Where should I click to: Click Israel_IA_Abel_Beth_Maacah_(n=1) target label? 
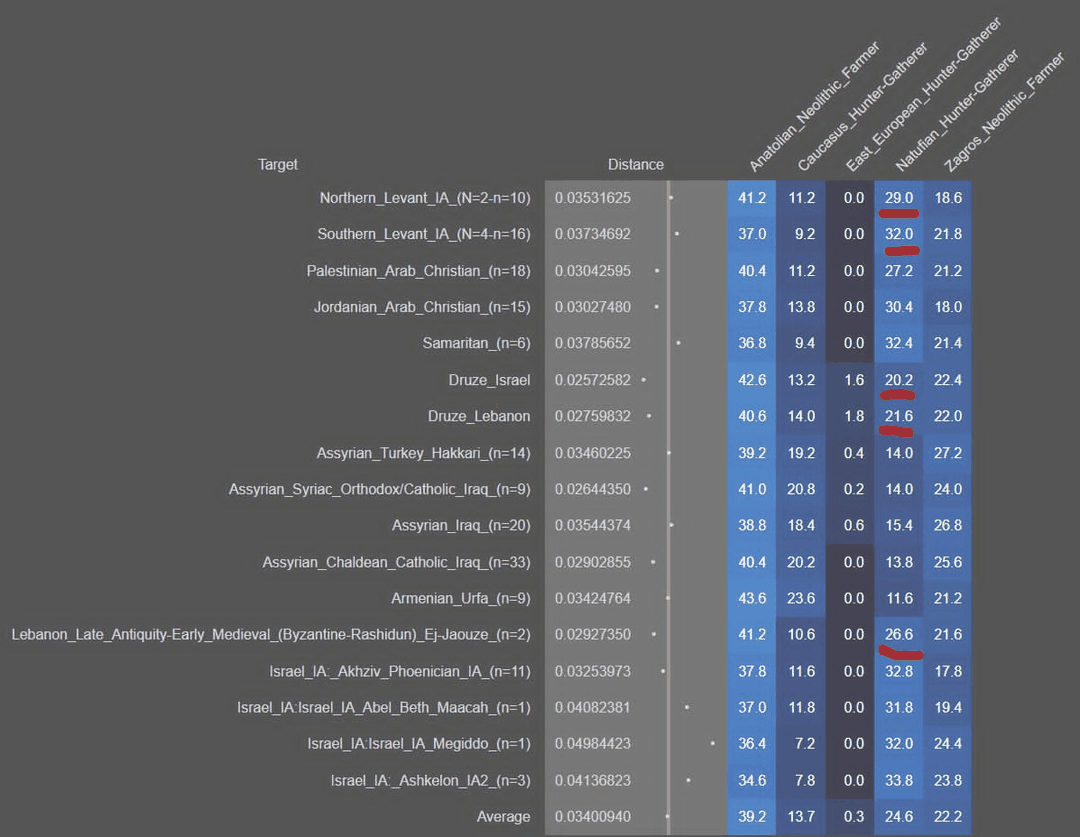(384, 707)
